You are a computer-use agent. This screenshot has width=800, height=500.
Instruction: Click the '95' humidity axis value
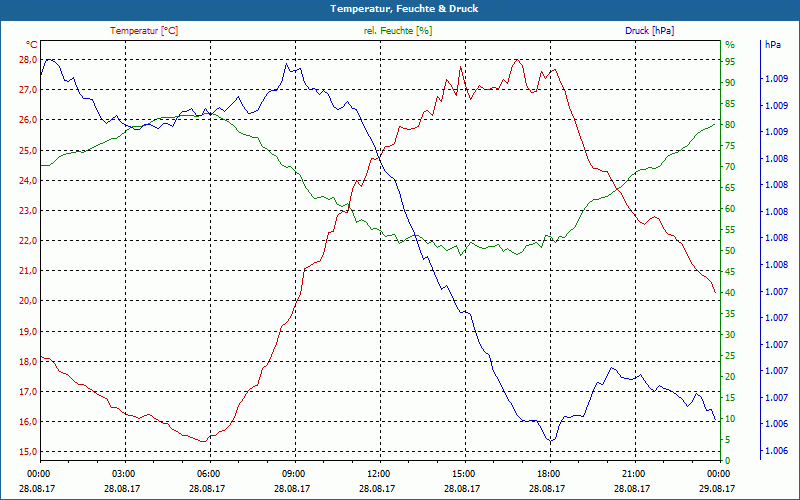pos(730,61)
